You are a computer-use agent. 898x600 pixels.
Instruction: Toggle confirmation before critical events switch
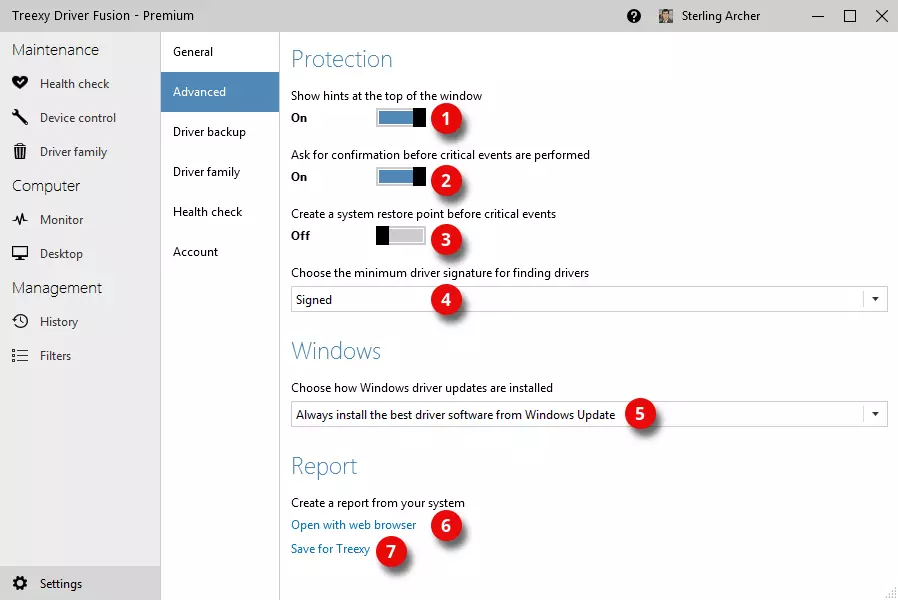[401, 176]
